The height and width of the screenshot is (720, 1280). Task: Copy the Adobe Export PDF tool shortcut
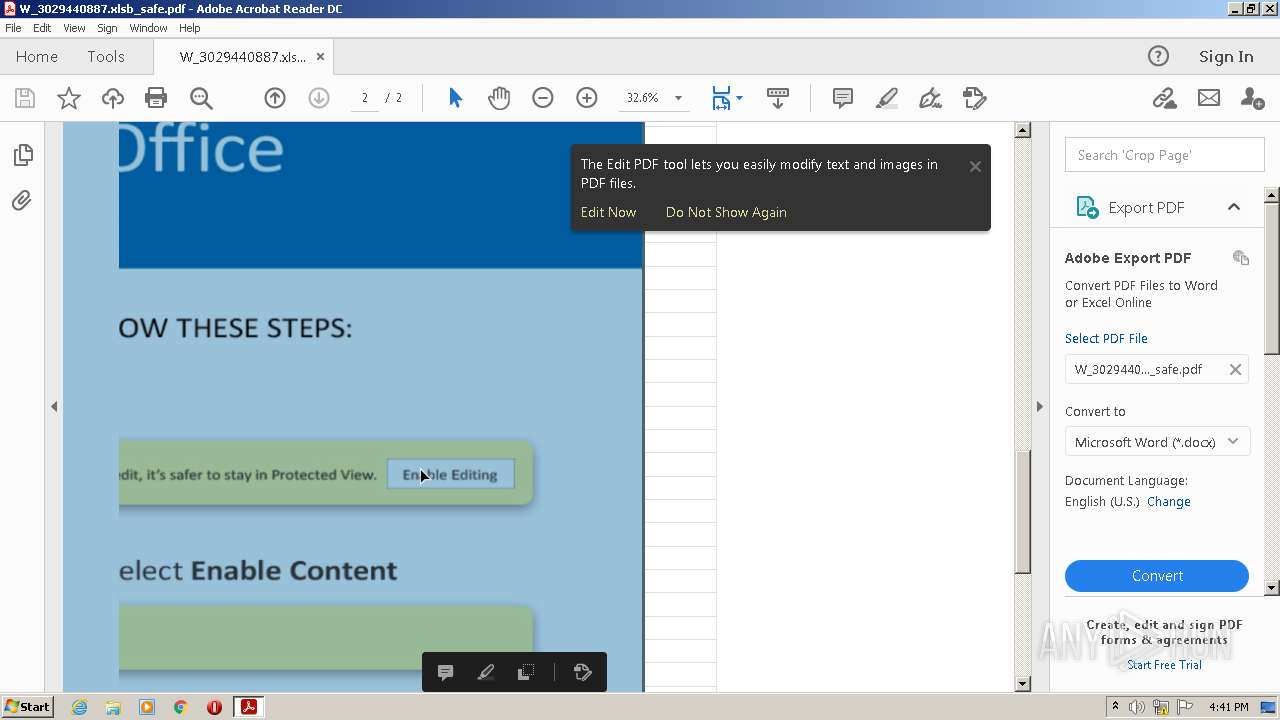click(x=1241, y=258)
